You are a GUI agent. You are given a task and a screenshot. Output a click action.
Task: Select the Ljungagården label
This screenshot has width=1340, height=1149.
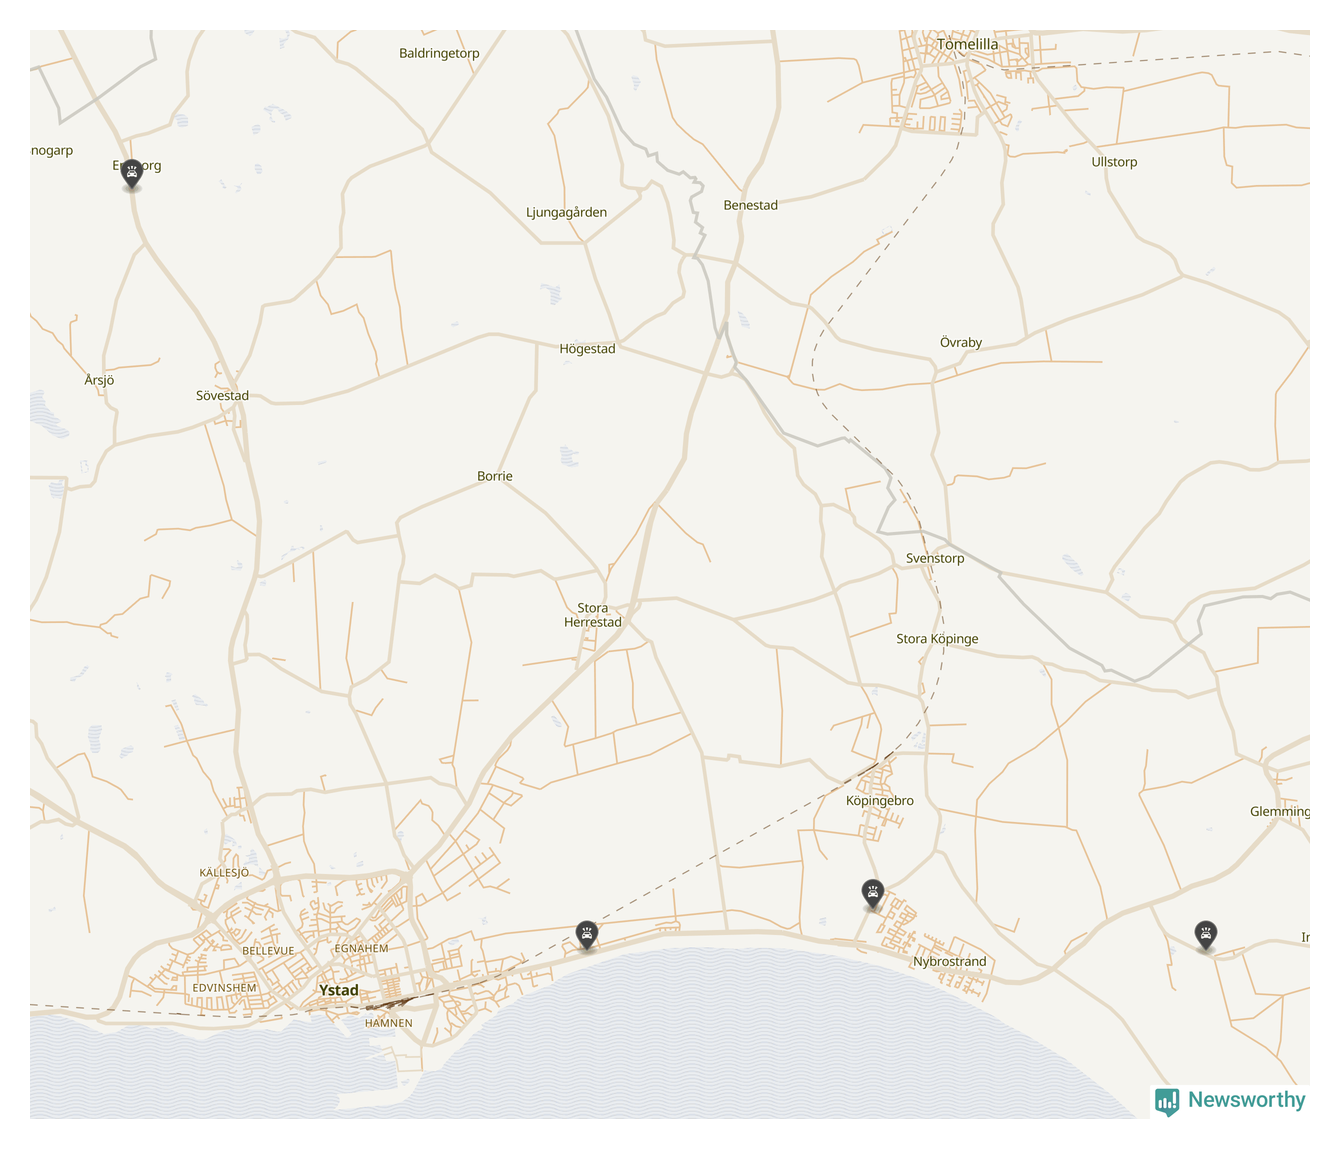(566, 212)
